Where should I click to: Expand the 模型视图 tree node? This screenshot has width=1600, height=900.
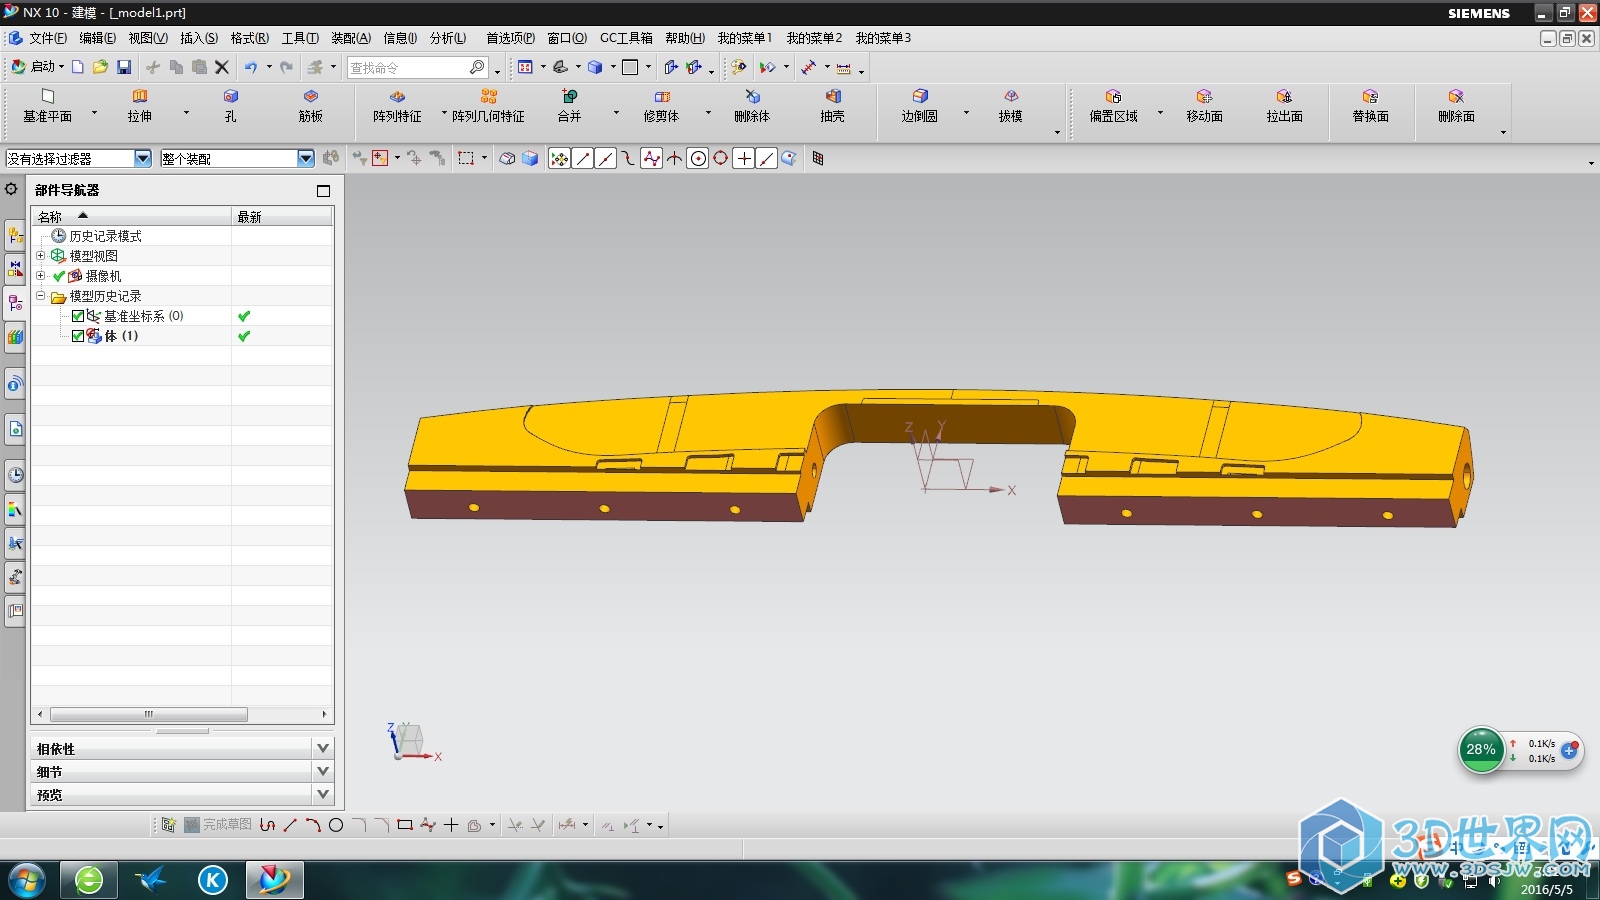[41, 256]
